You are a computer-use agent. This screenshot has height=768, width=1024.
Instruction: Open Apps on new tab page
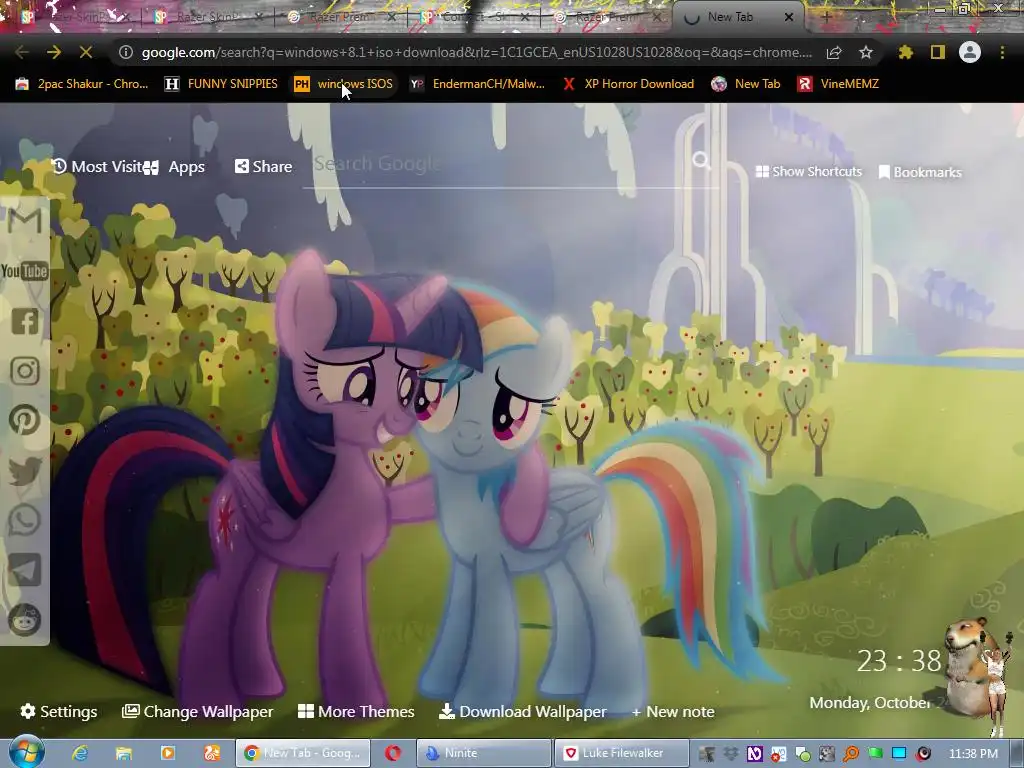point(174,167)
